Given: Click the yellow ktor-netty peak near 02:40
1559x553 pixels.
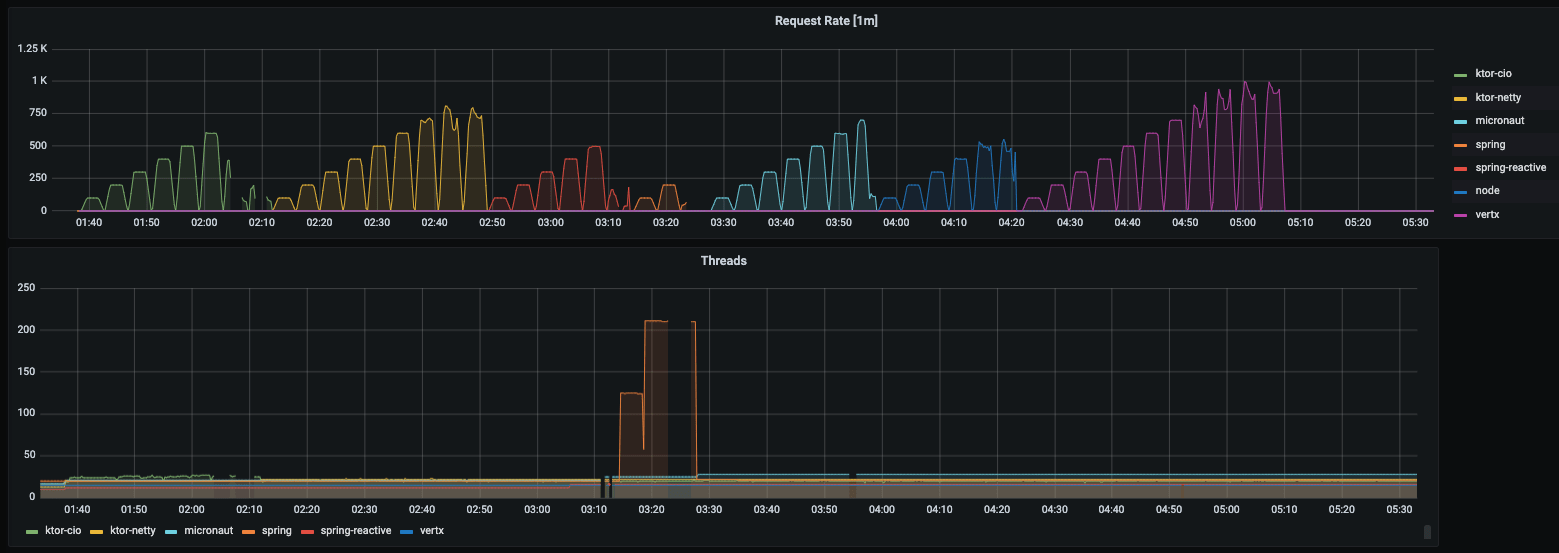Looking at the screenshot, I should point(447,108).
